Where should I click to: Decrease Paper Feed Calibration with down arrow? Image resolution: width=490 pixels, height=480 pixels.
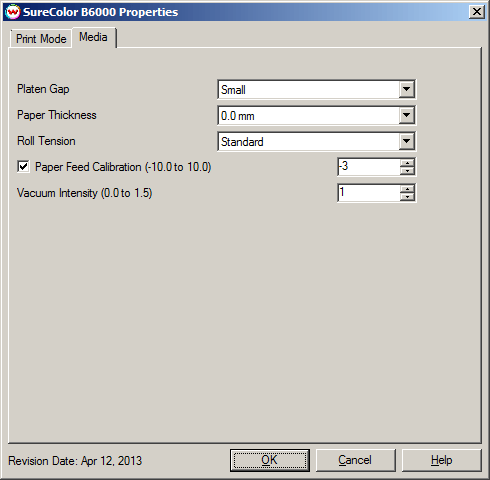click(x=407, y=171)
